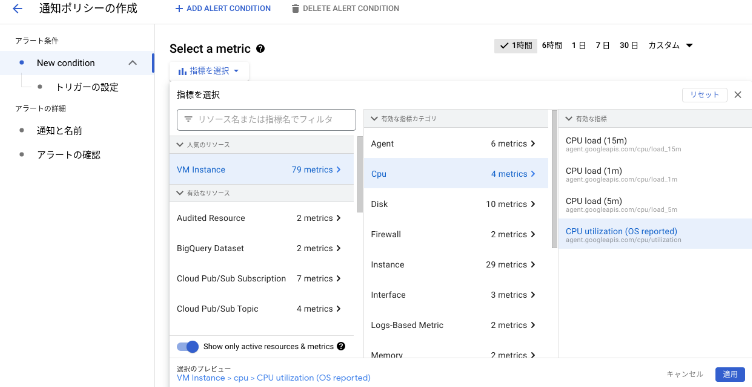
Task: Click the resource list scrollbar
Action: coord(360,174)
